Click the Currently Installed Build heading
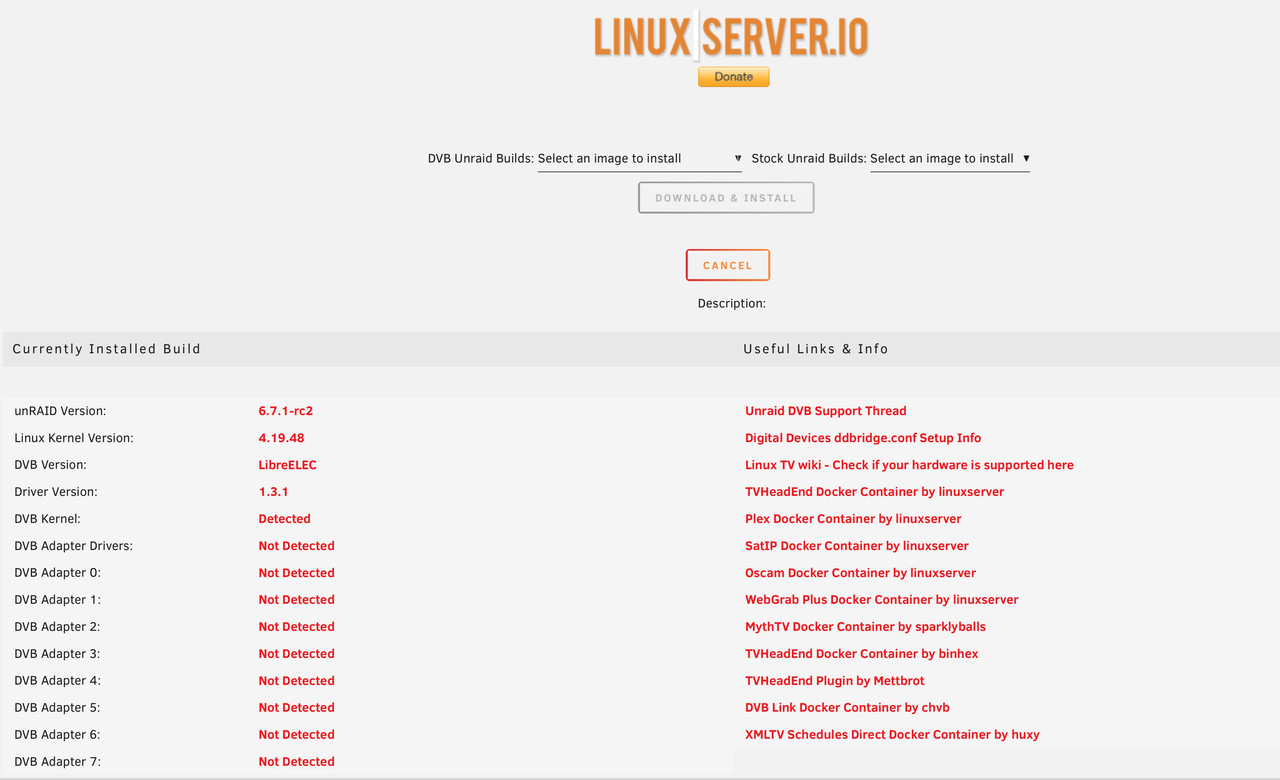 pos(107,349)
